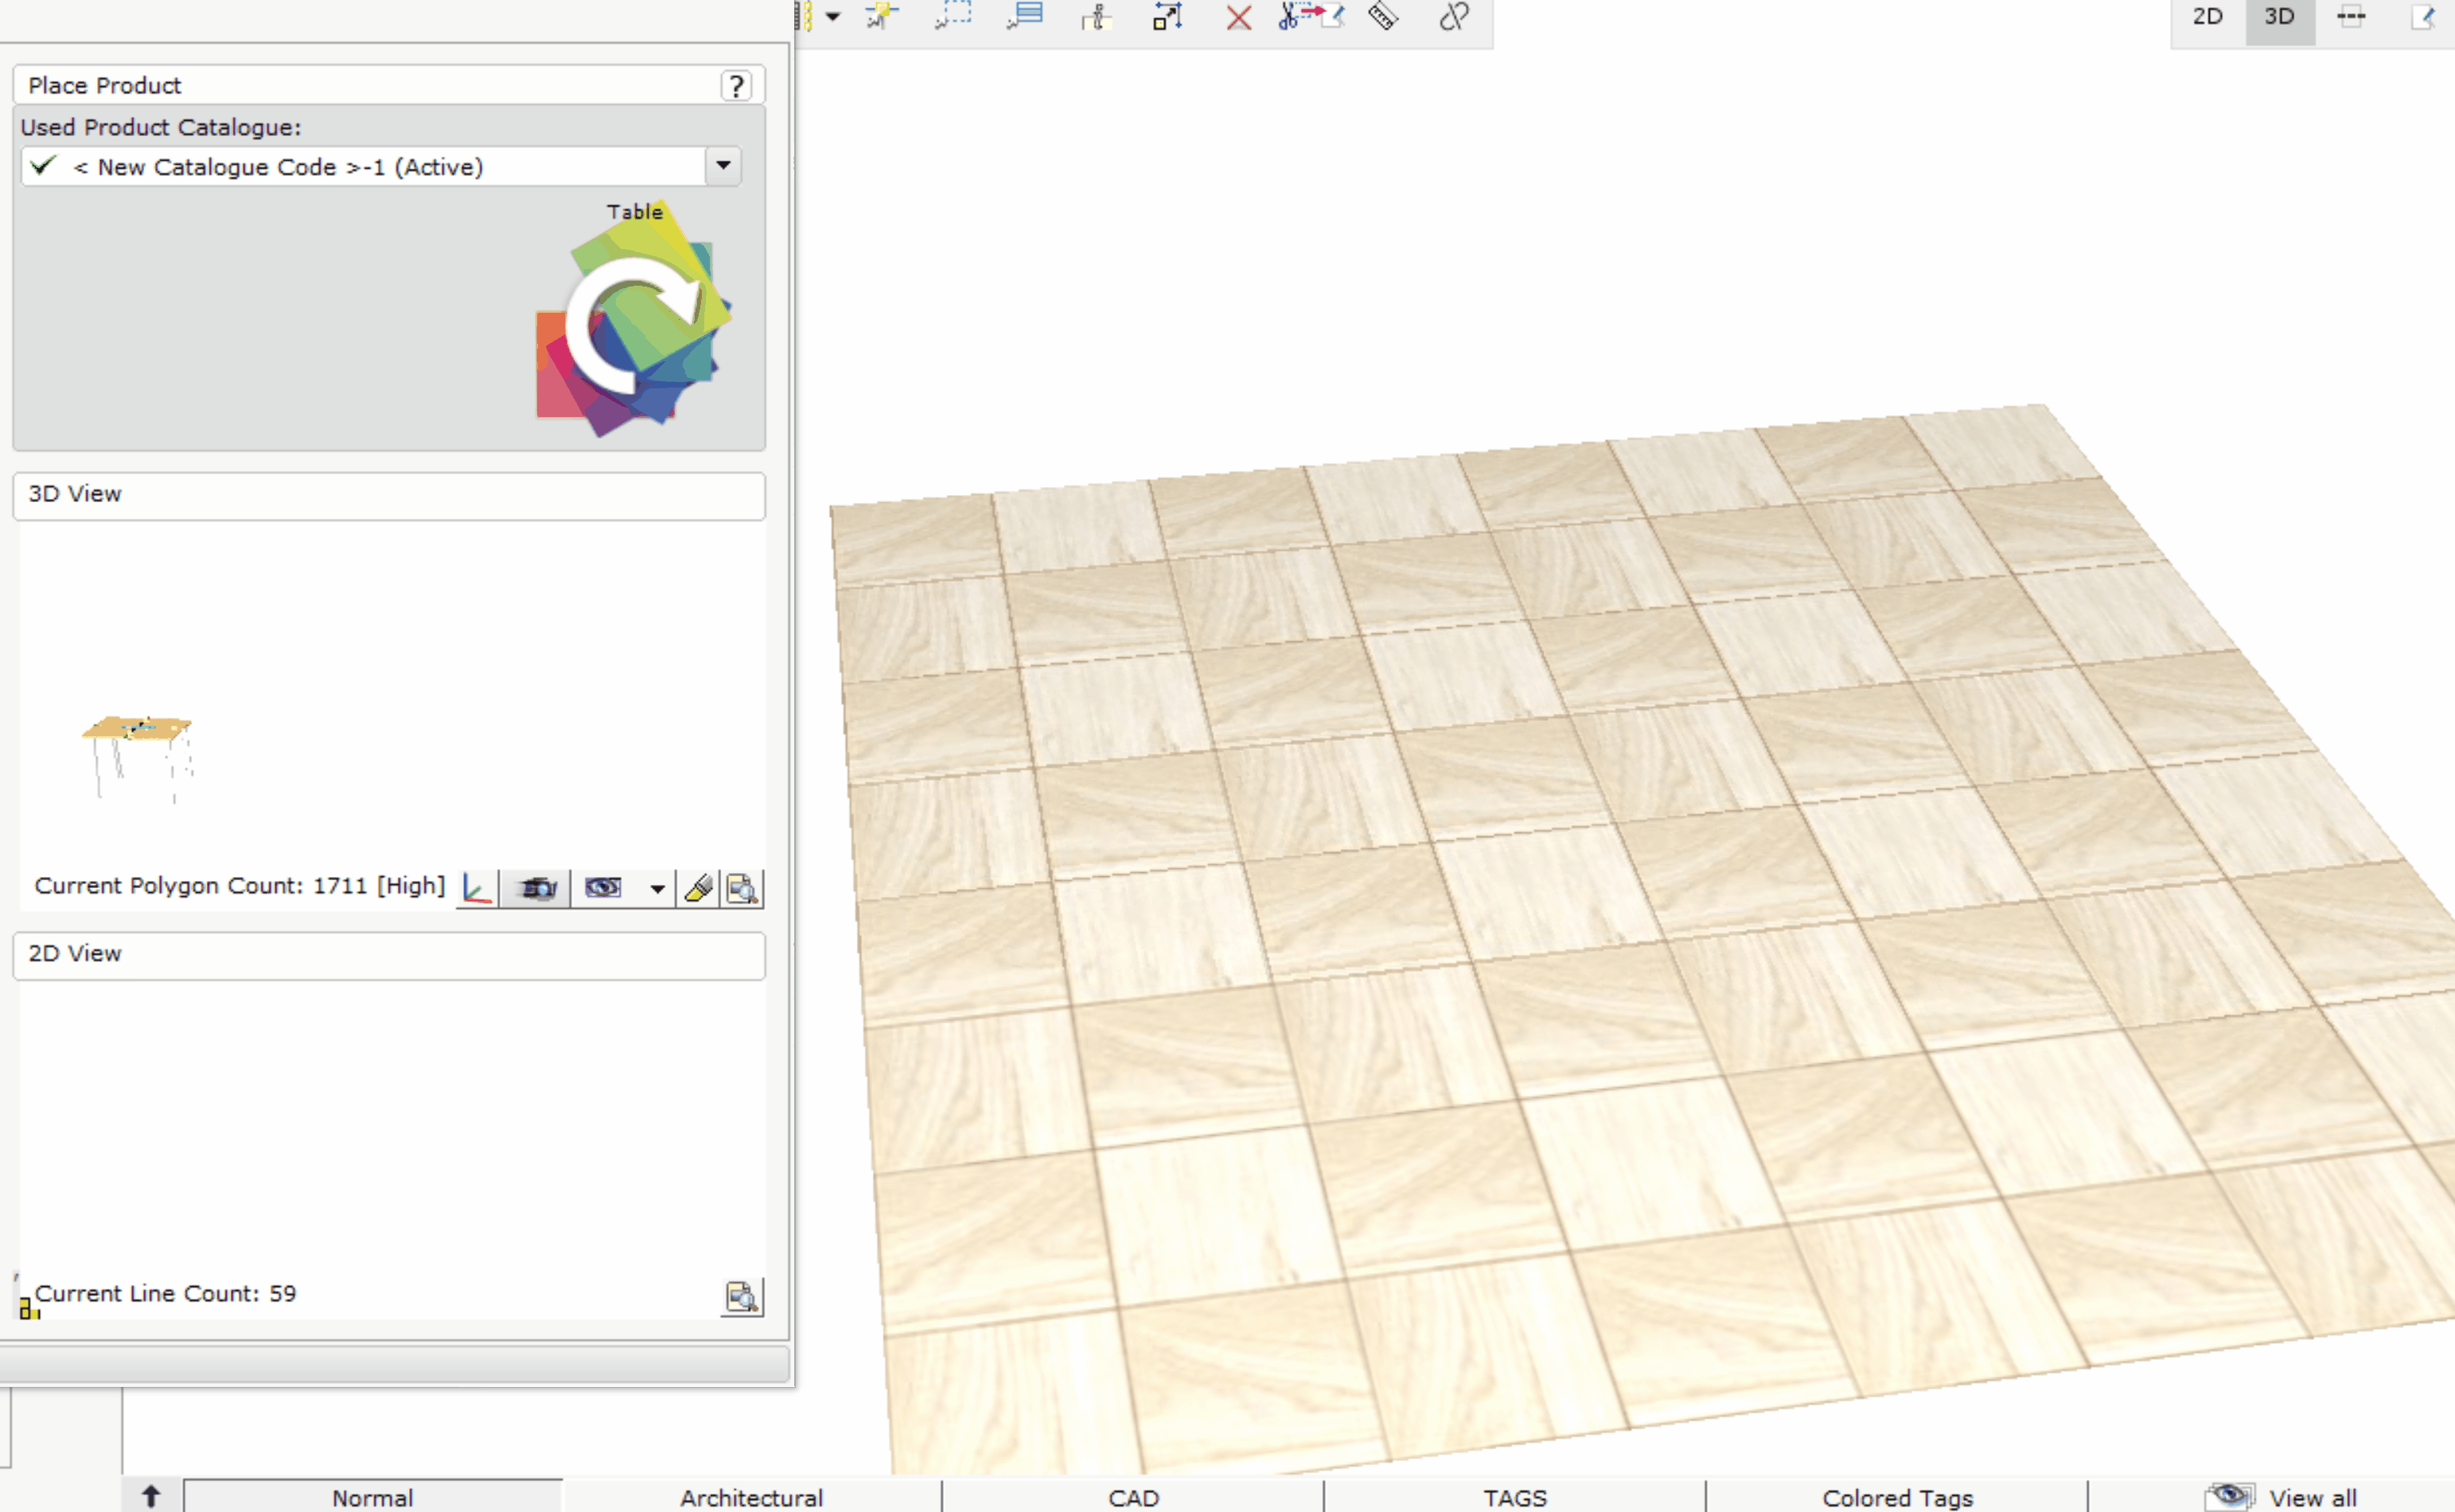Click the up arrow button at bottom
The width and height of the screenshot is (2455, 1512).
[x=151, y=1496]
